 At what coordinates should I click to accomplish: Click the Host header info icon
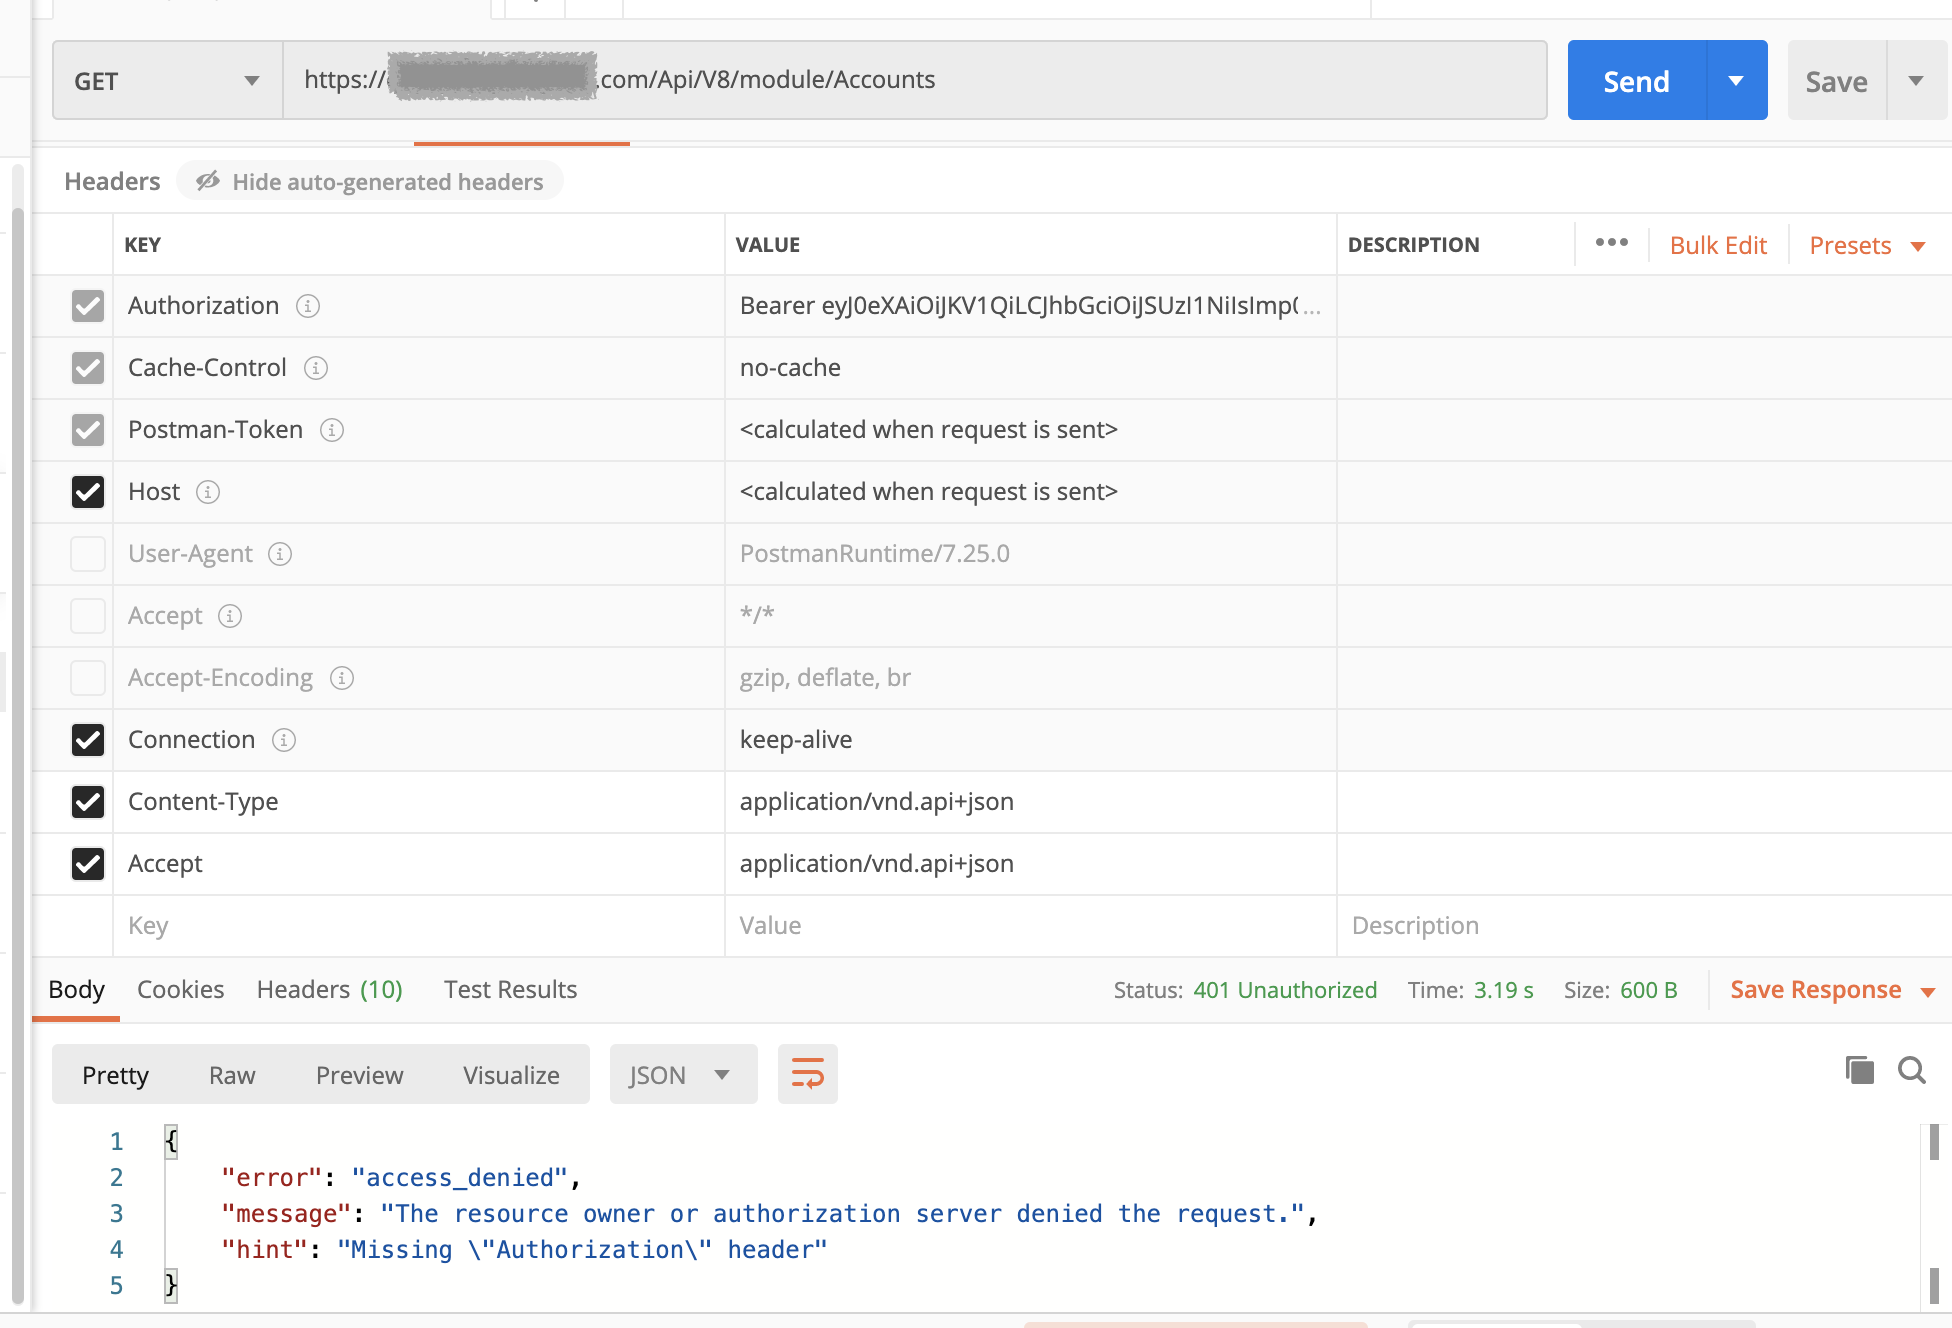click(x=208, y=492)
